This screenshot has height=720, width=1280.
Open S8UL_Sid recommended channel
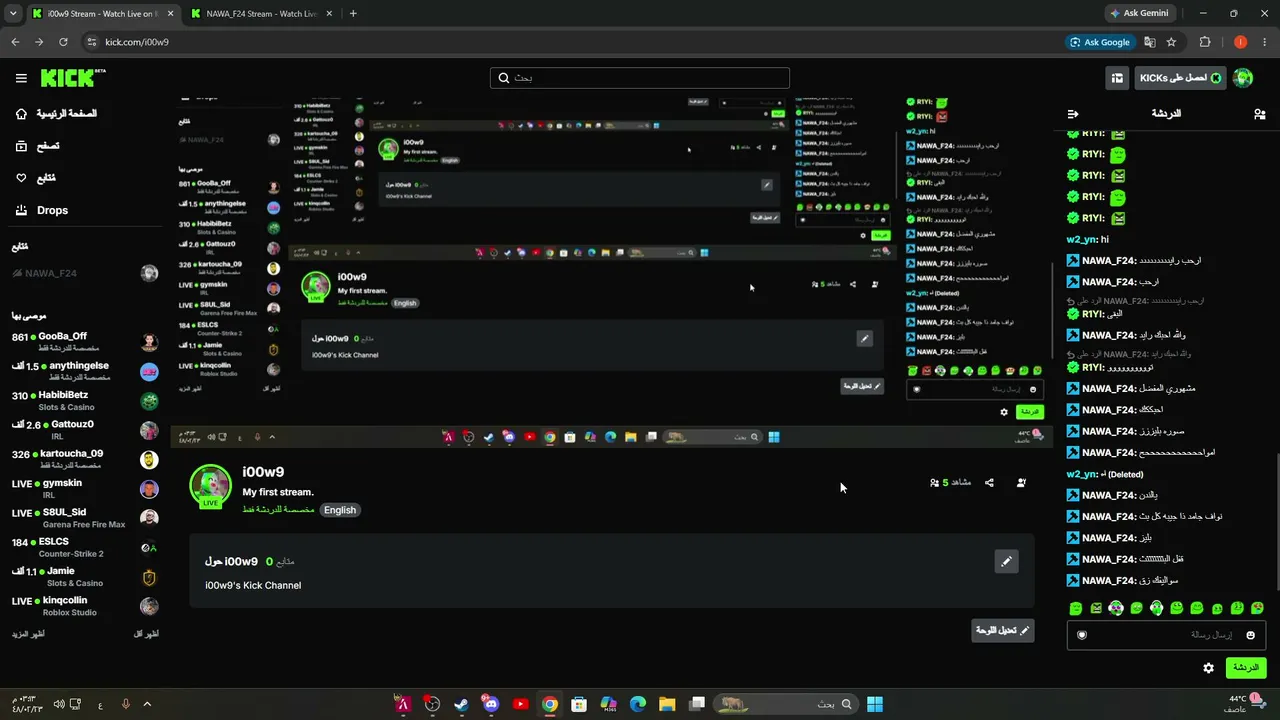pyautogui.click(x=85, y=518)
